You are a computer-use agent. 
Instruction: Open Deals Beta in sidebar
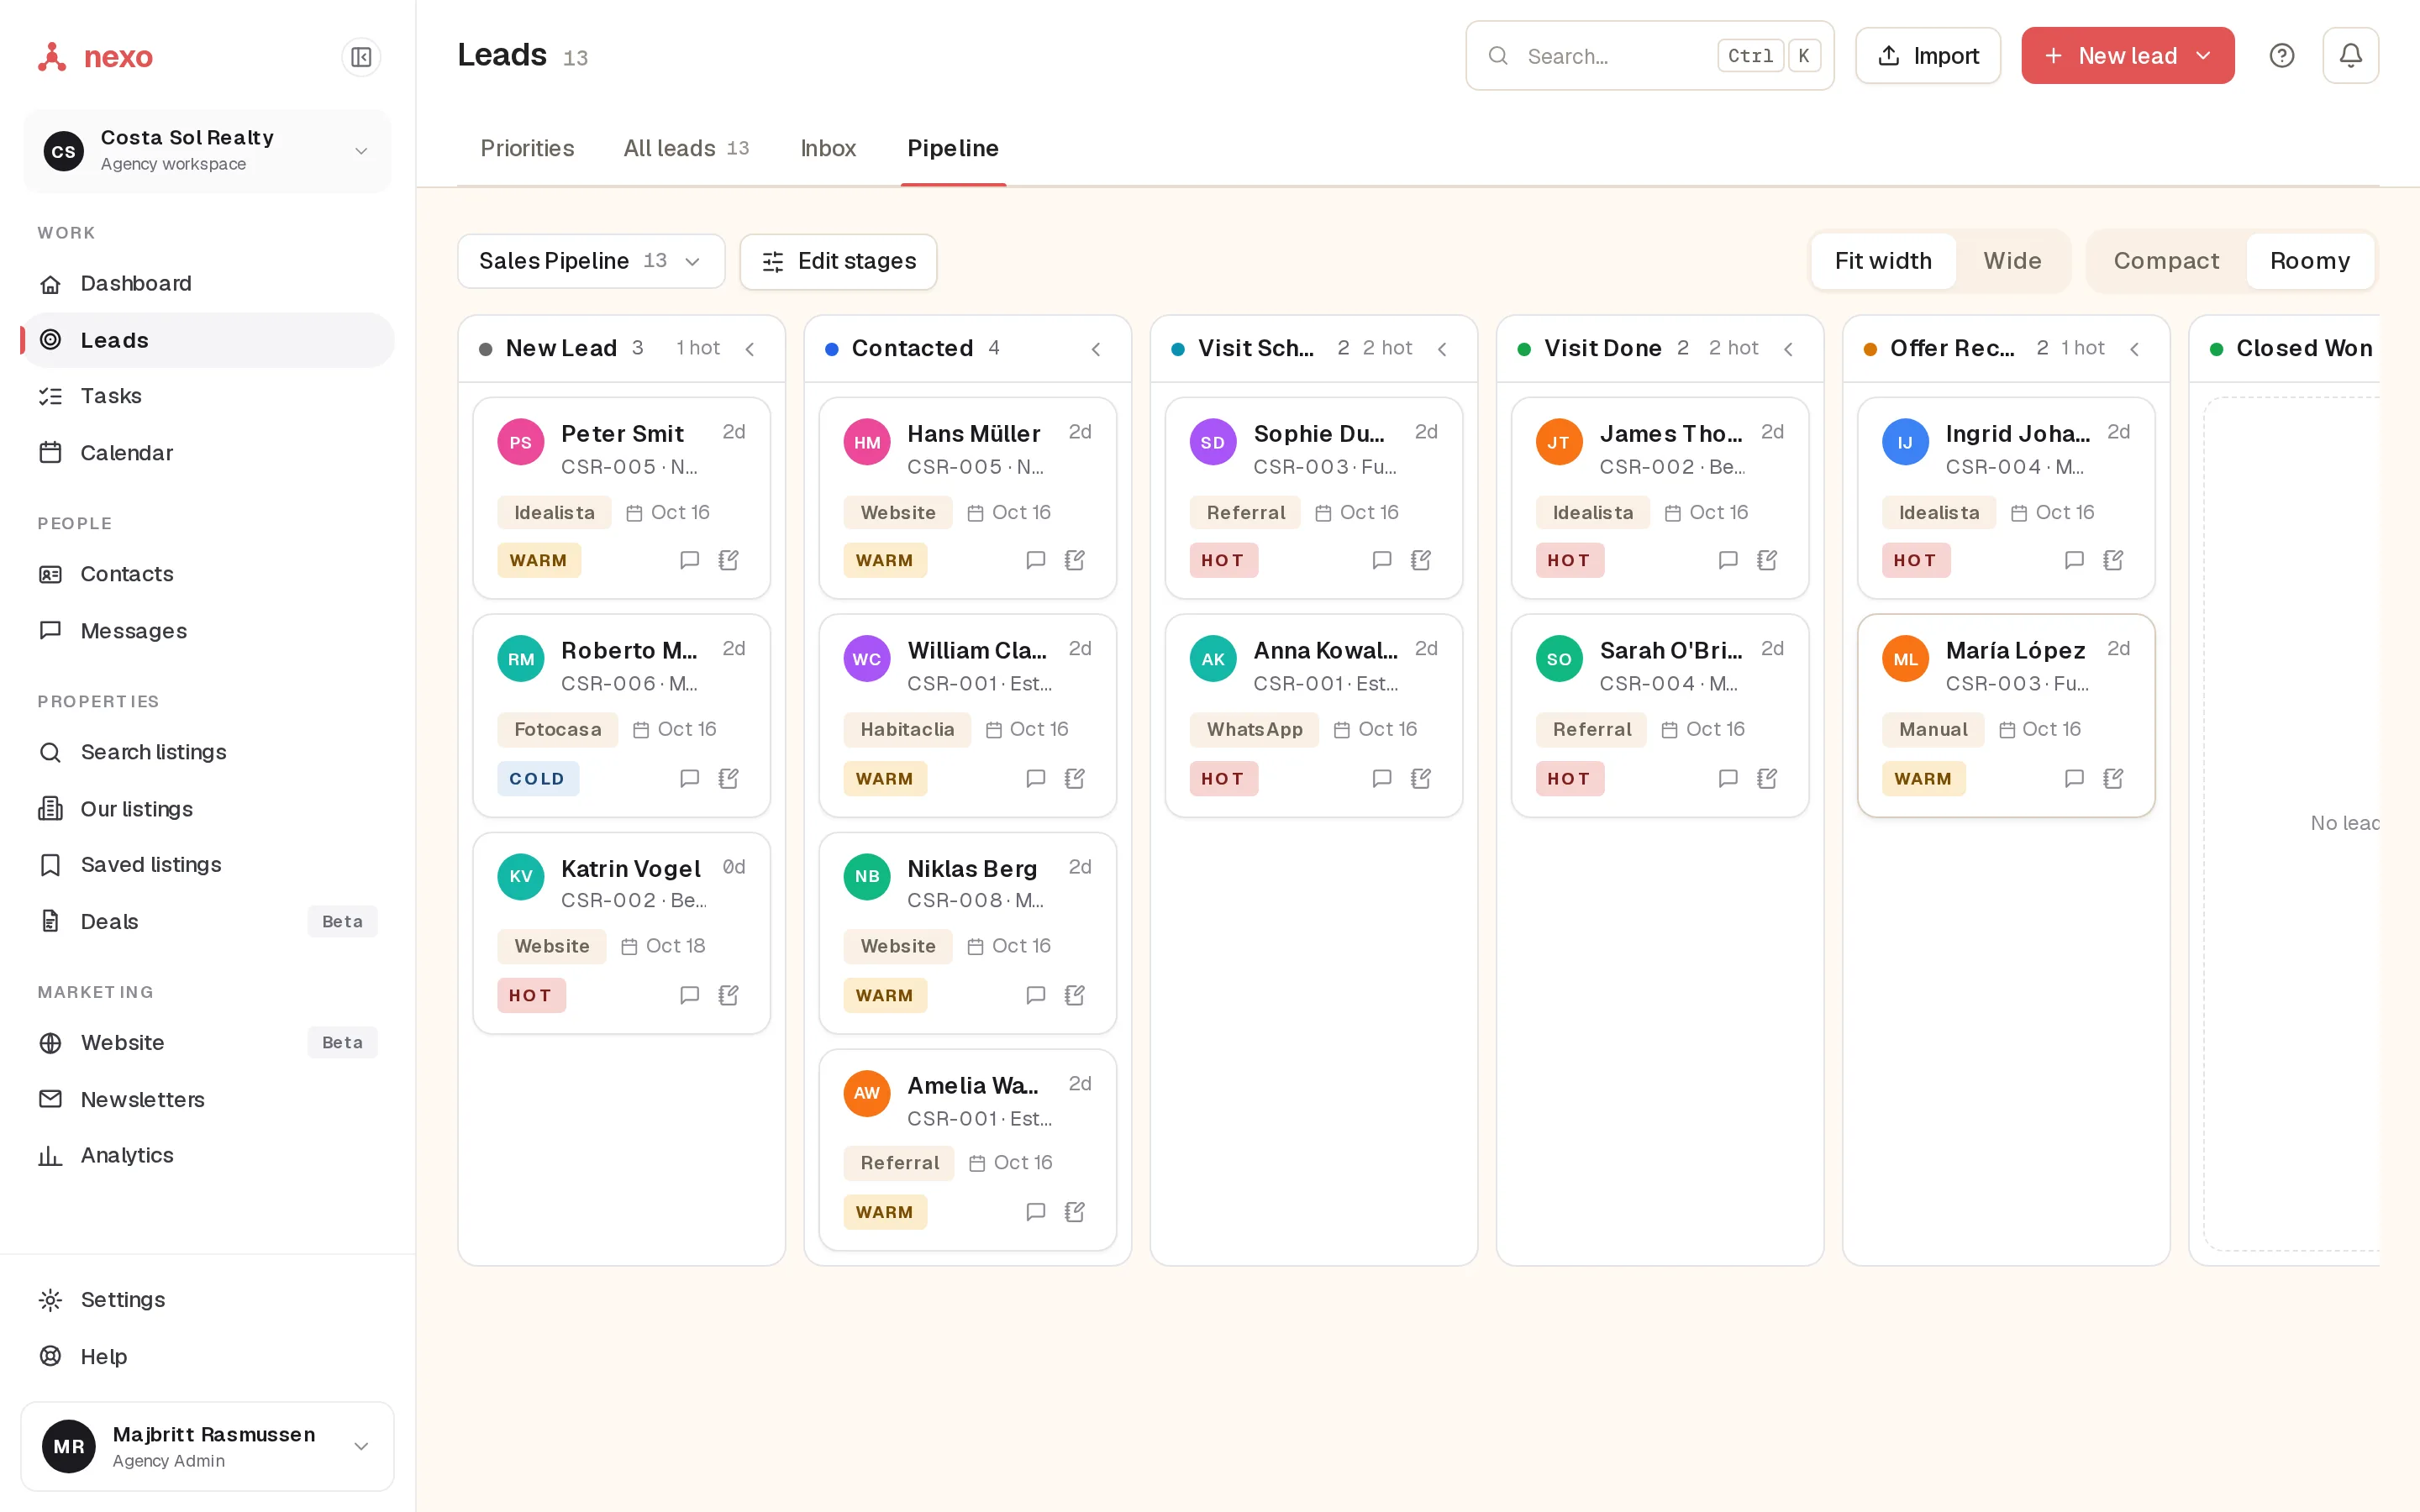207,921
